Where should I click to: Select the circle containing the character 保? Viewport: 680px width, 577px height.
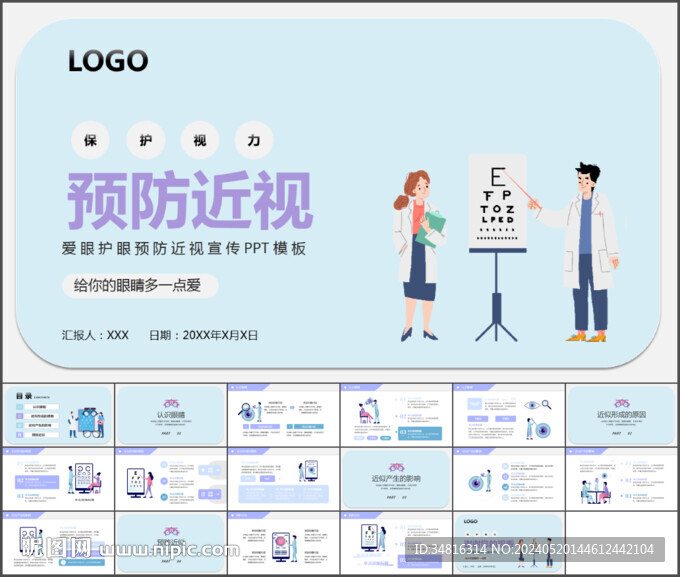pos(90,140)
